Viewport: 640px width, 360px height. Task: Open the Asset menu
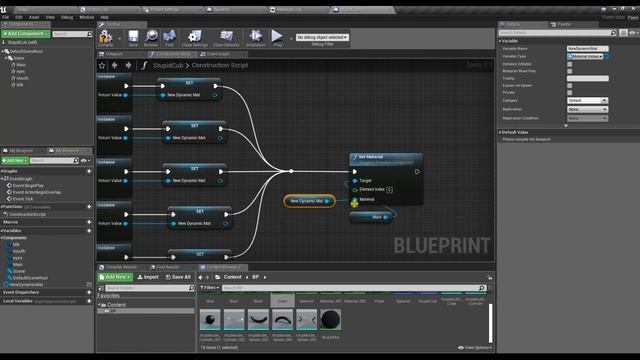click(x=34, y=17)
